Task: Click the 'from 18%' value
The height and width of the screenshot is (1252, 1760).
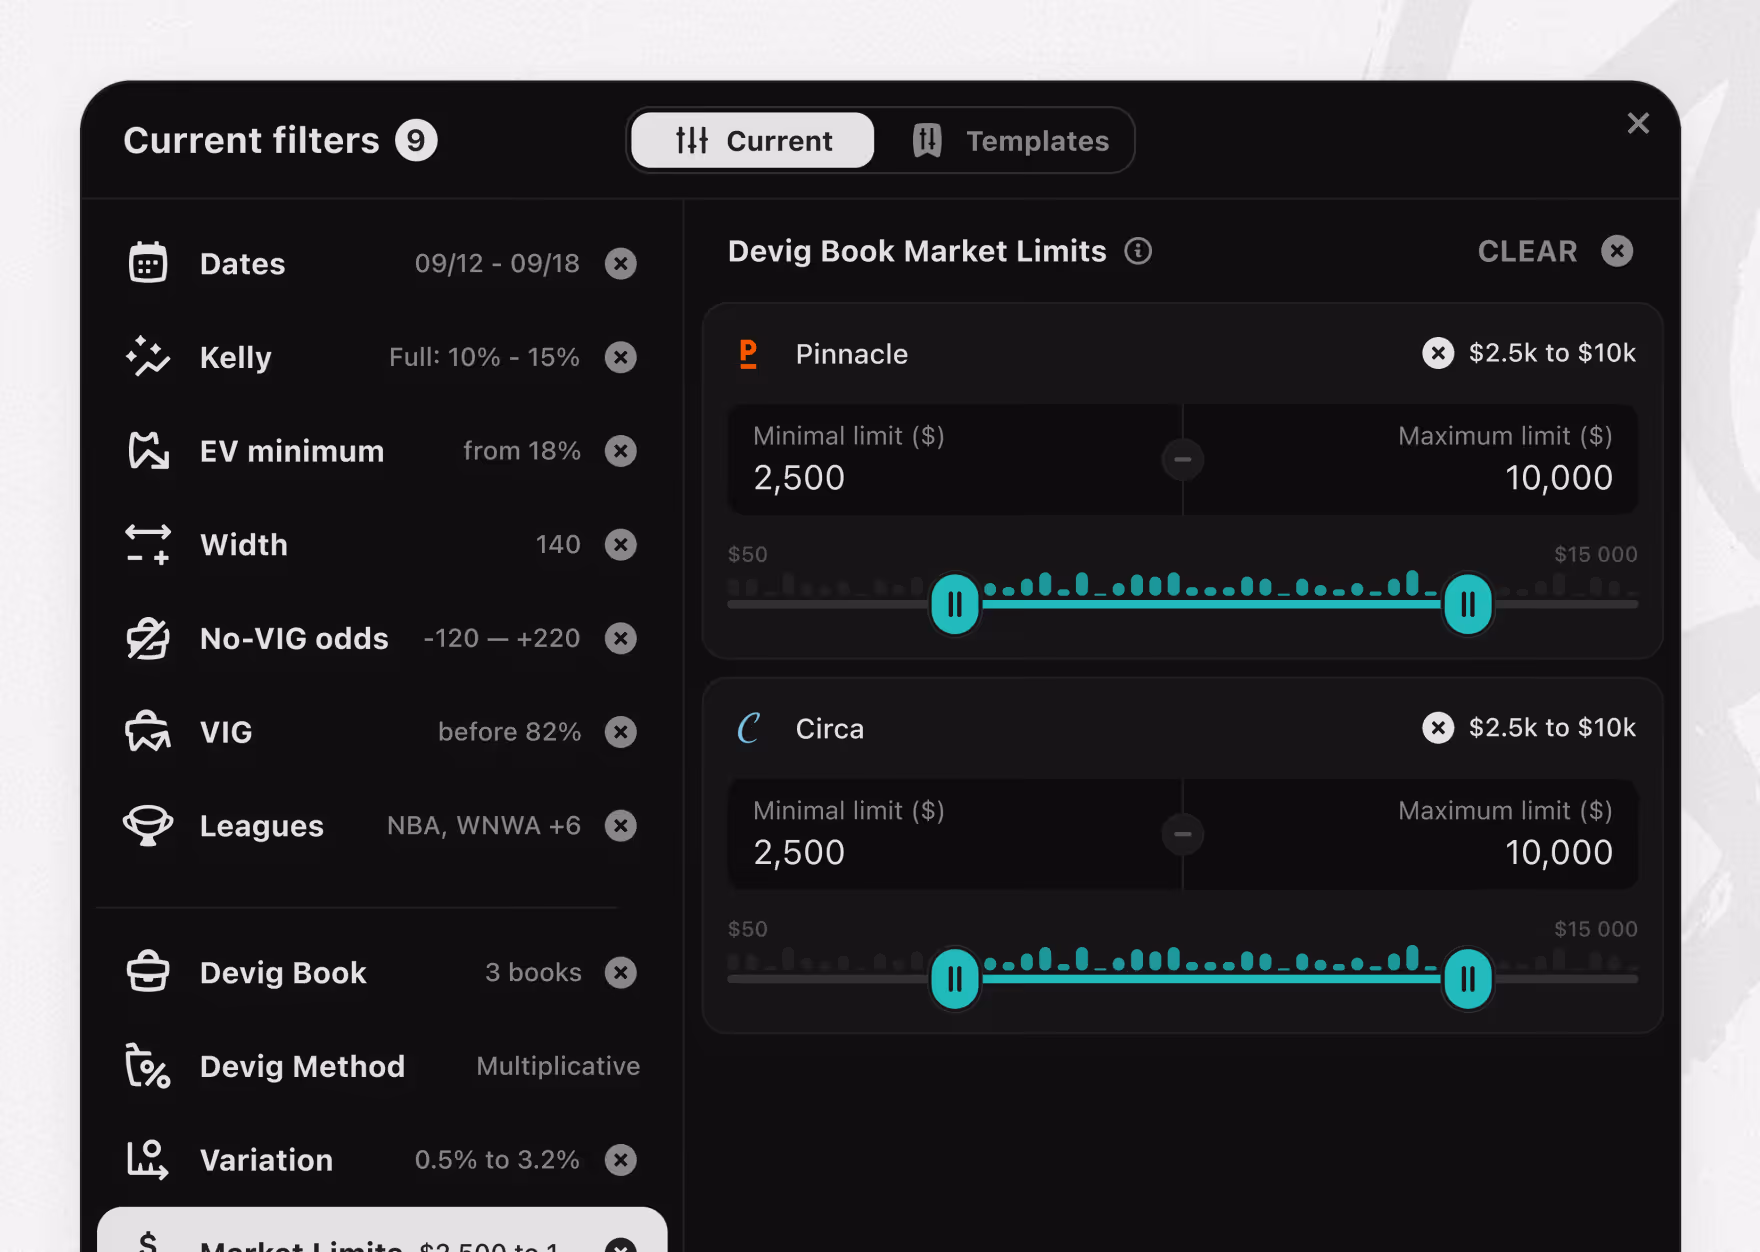Action: (x=522, y=451)
